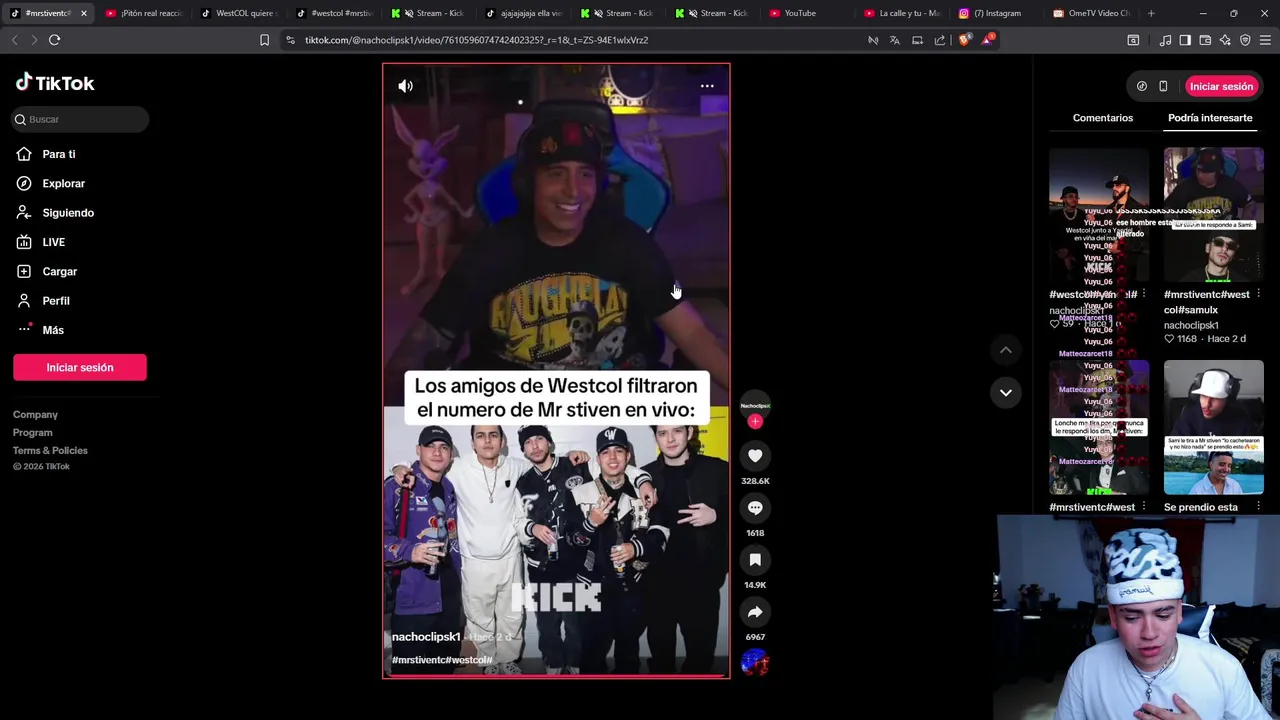Go back using browser back arrow
Screen dimensions: 1280x720
pos(14,40)
